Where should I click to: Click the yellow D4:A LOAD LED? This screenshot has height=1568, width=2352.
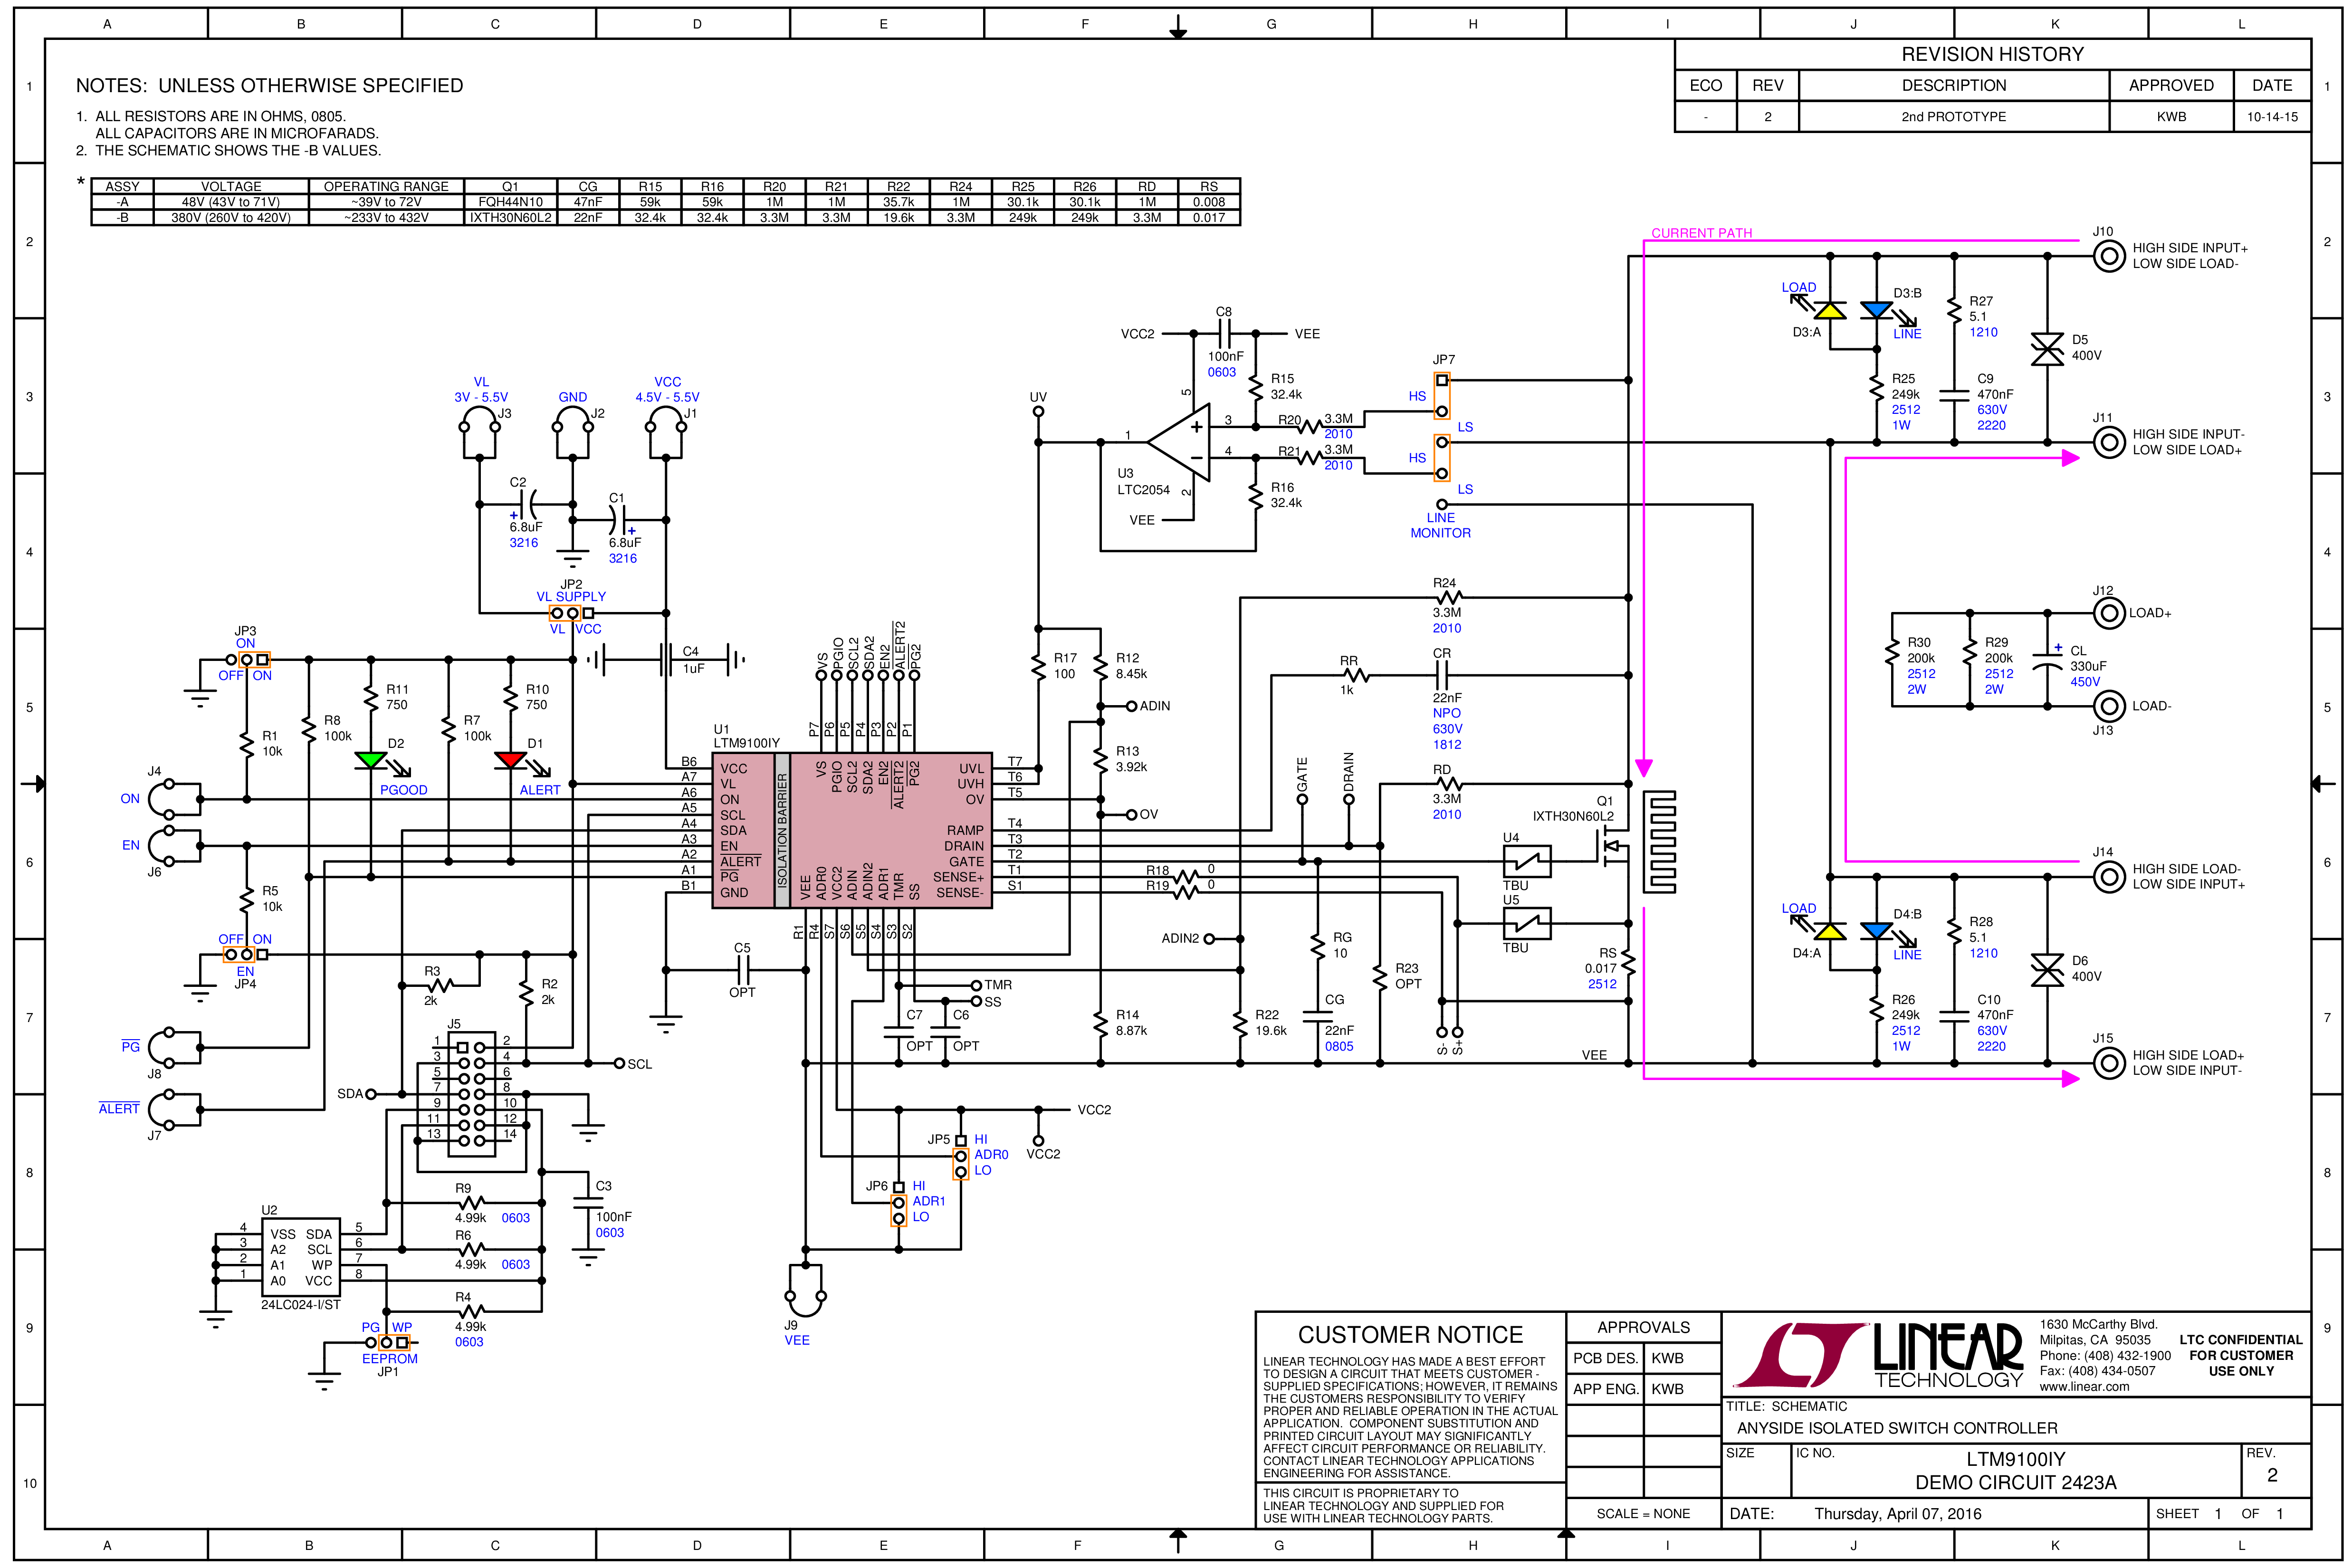pos(1830,931)
